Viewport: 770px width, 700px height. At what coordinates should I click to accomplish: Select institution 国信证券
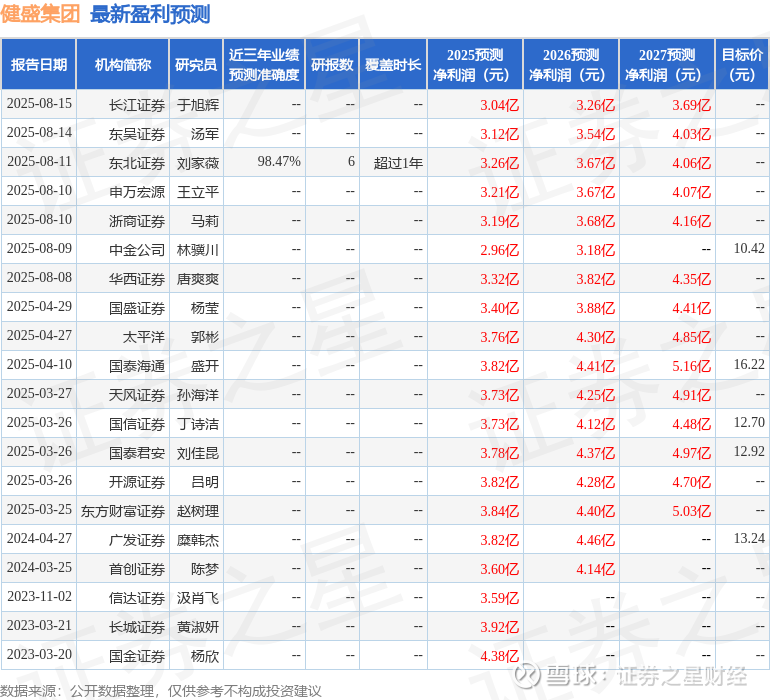coord(137,424)
